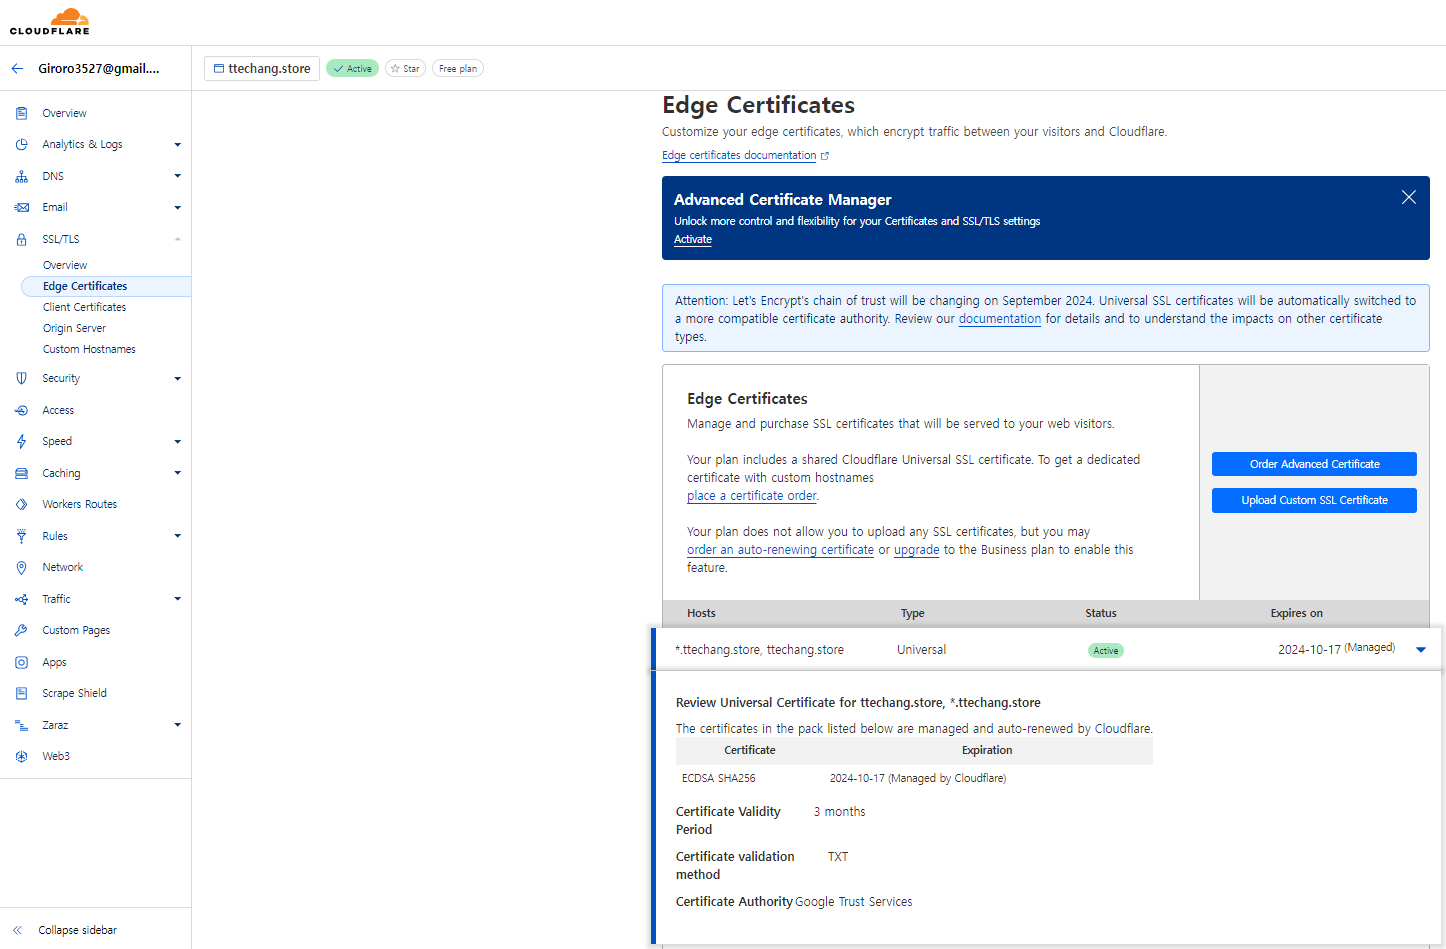The width and height of the screenshot is (1446, 949).
Task: Open SSL/TLS Overview submenu item
Action: (65, 265)
